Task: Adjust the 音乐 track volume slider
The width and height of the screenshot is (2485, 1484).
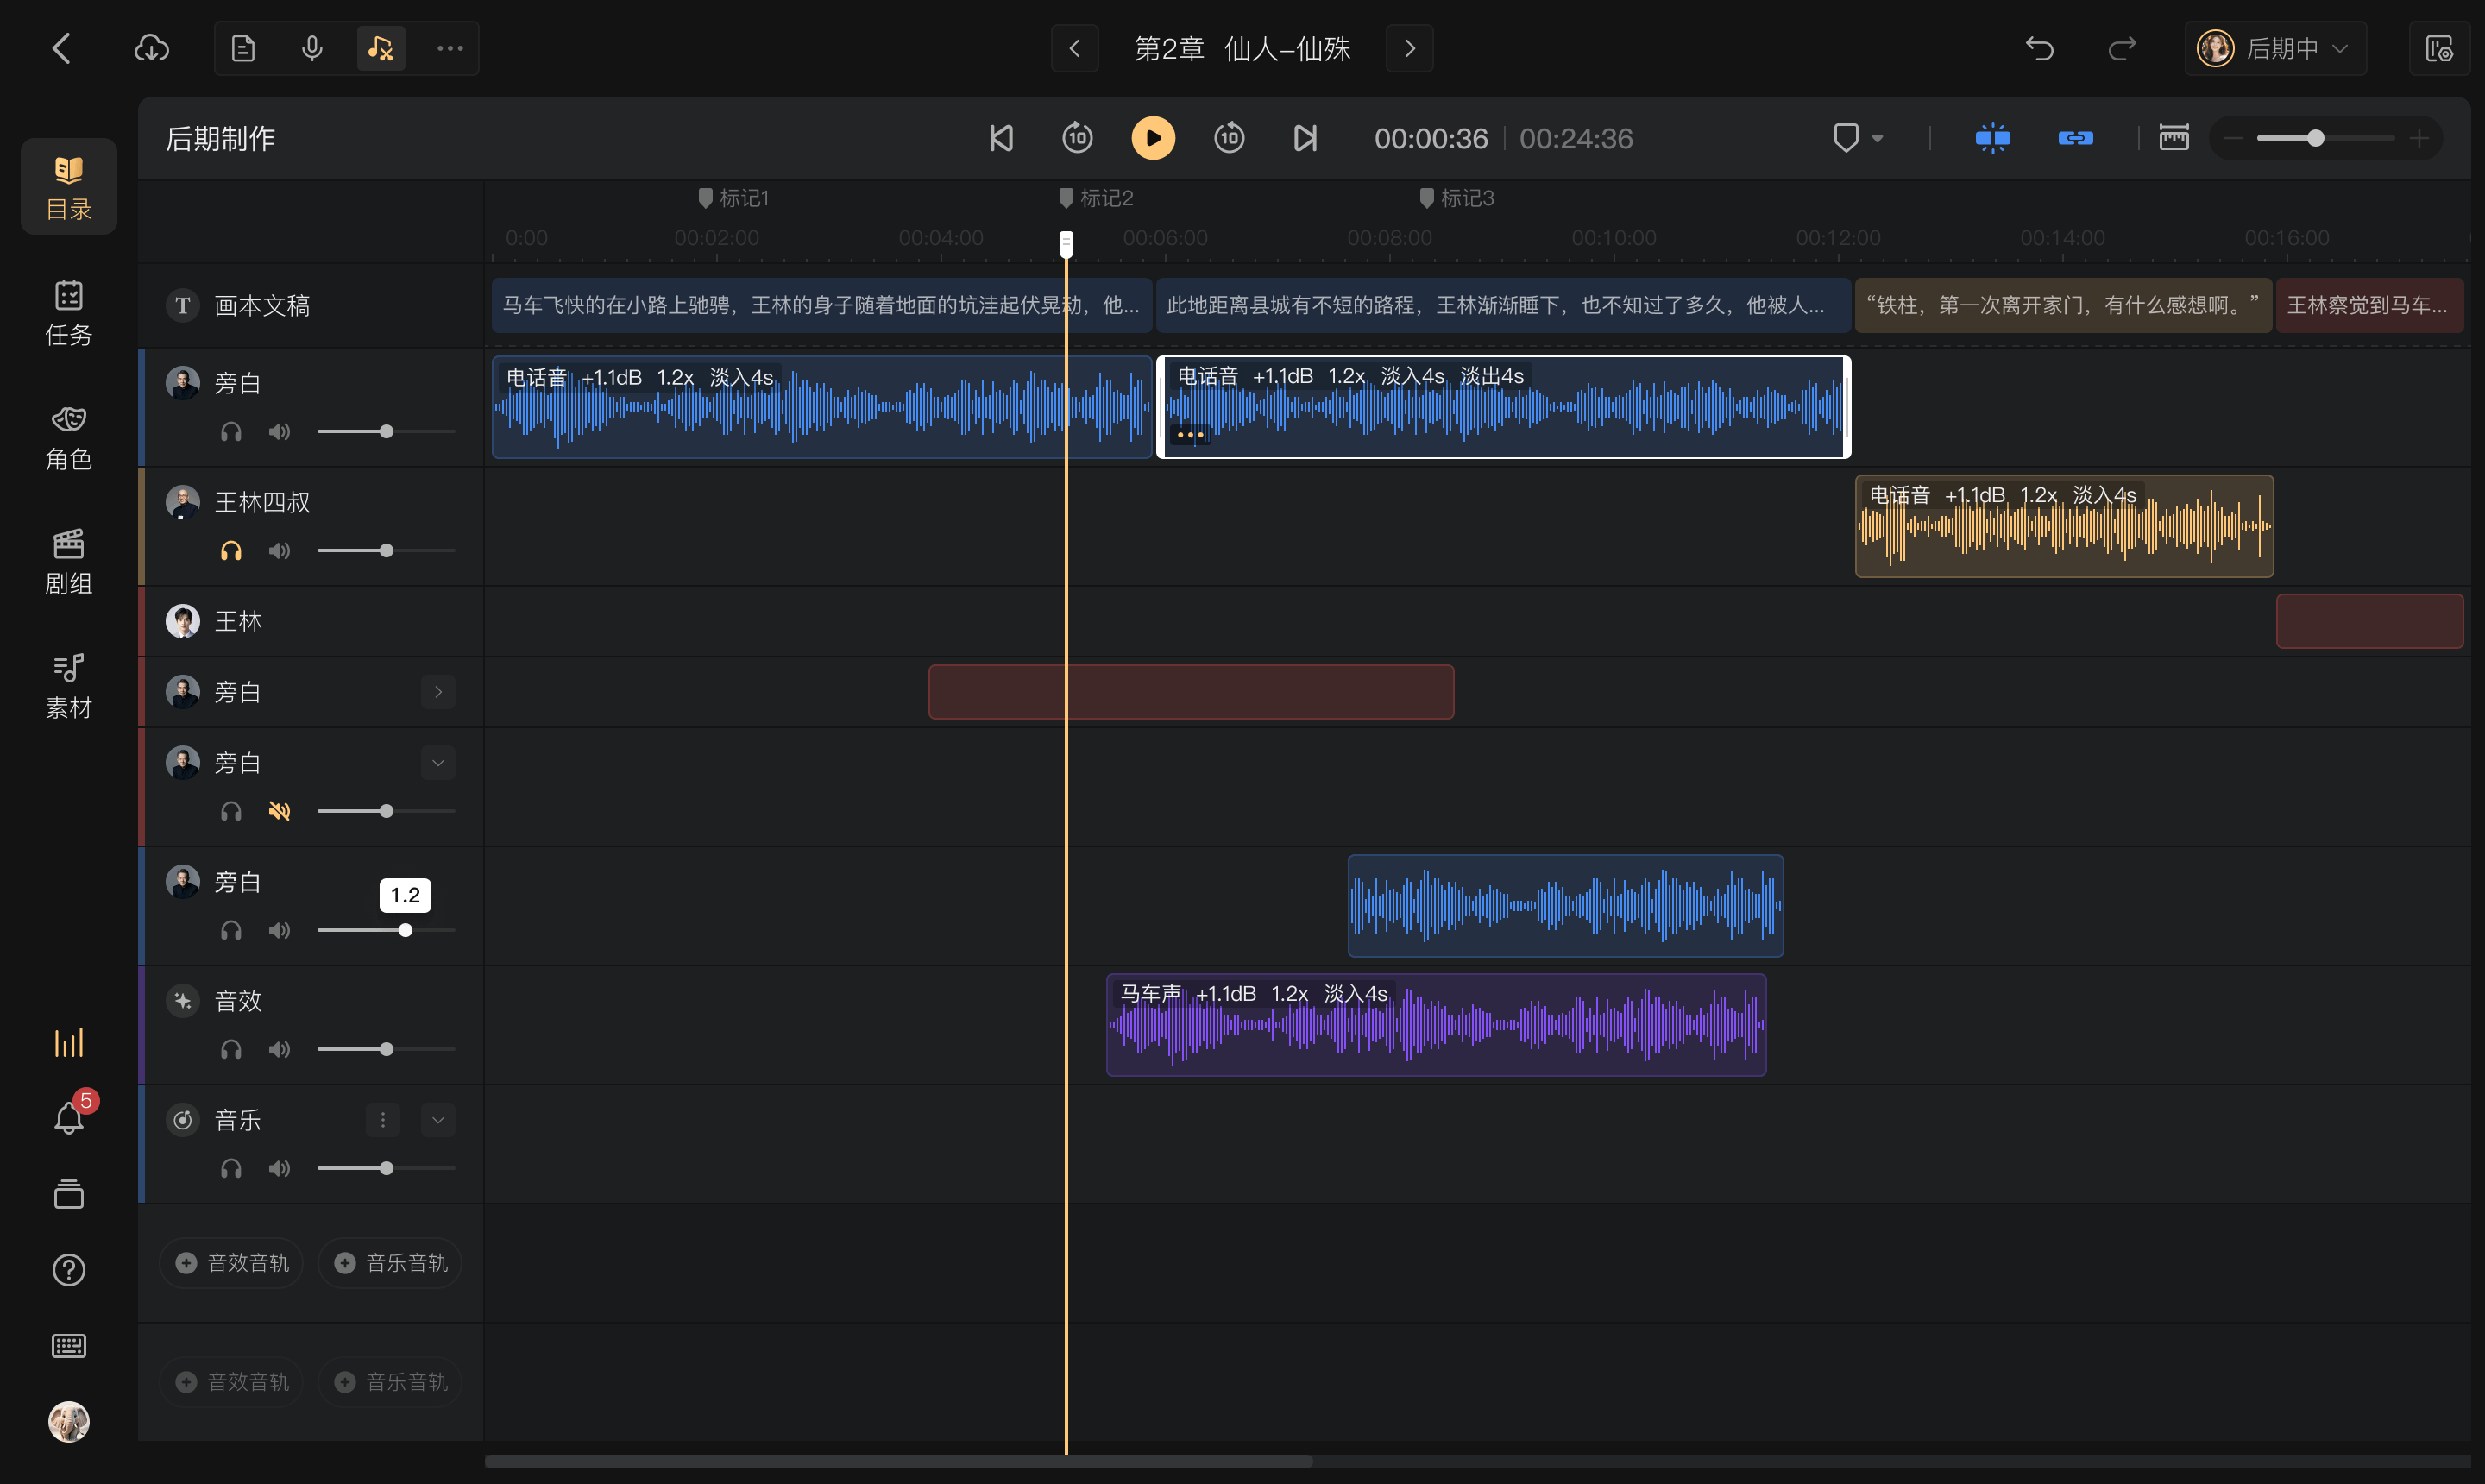Action: 386,1168
